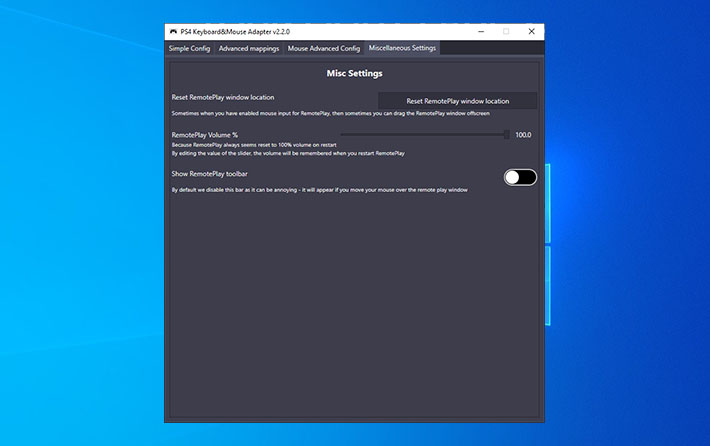
Task: Click the PS4 Keyboard&Mouse Adapter v2.2.0 title
Action: coord(235,32)
